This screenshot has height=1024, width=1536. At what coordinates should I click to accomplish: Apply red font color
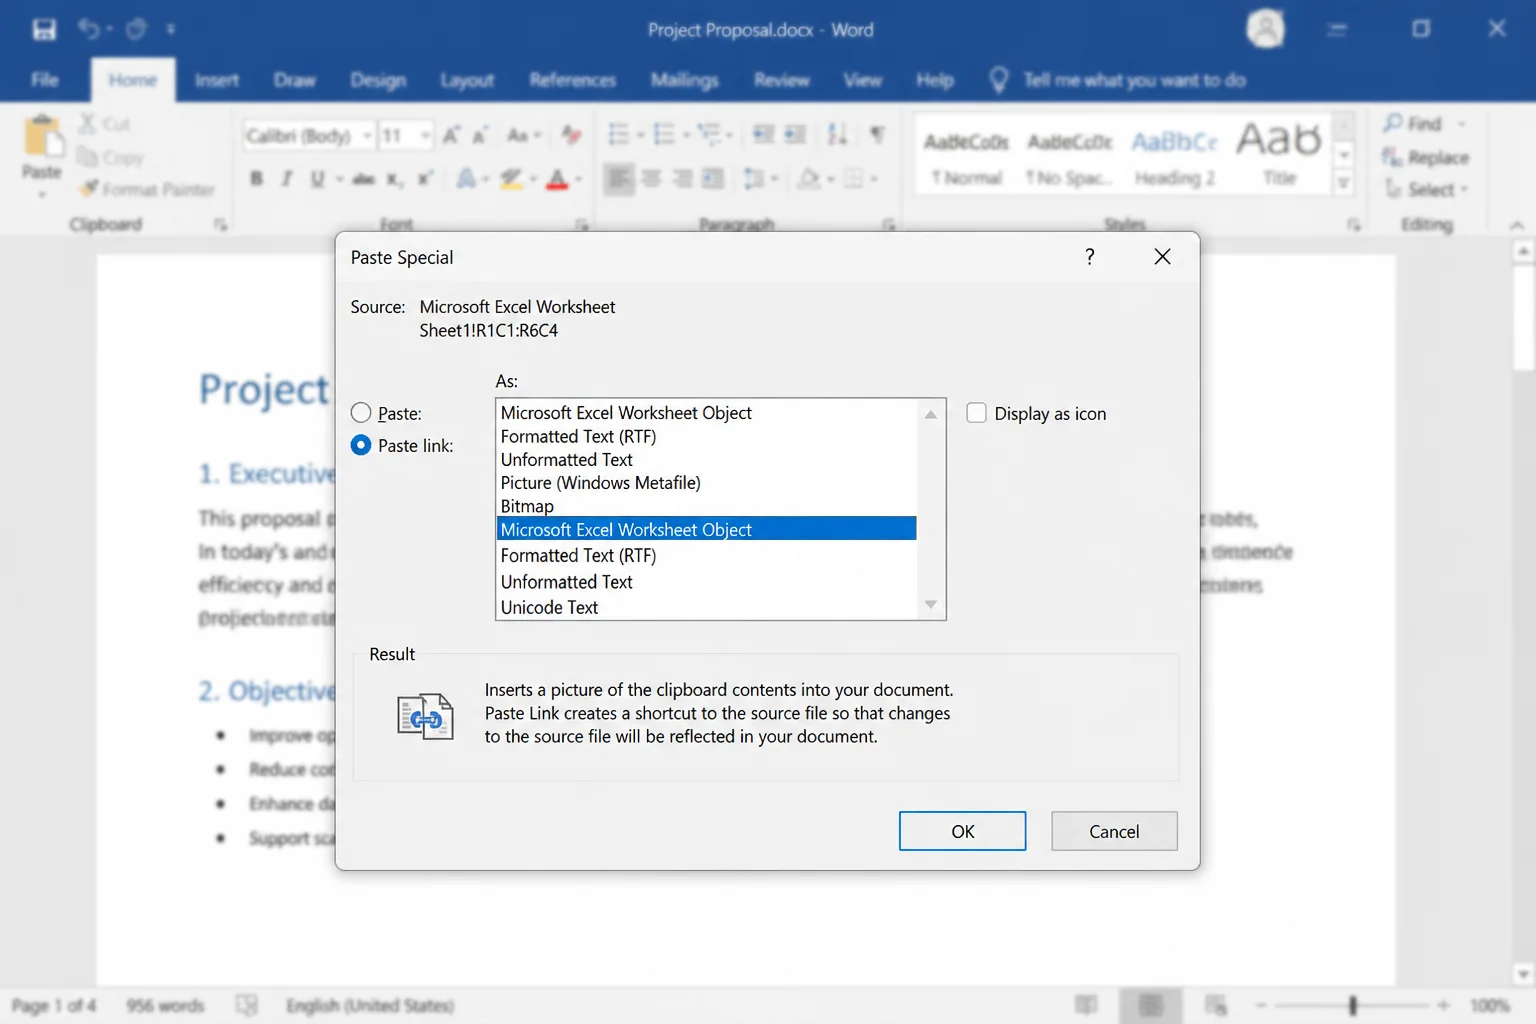[558, 179]
